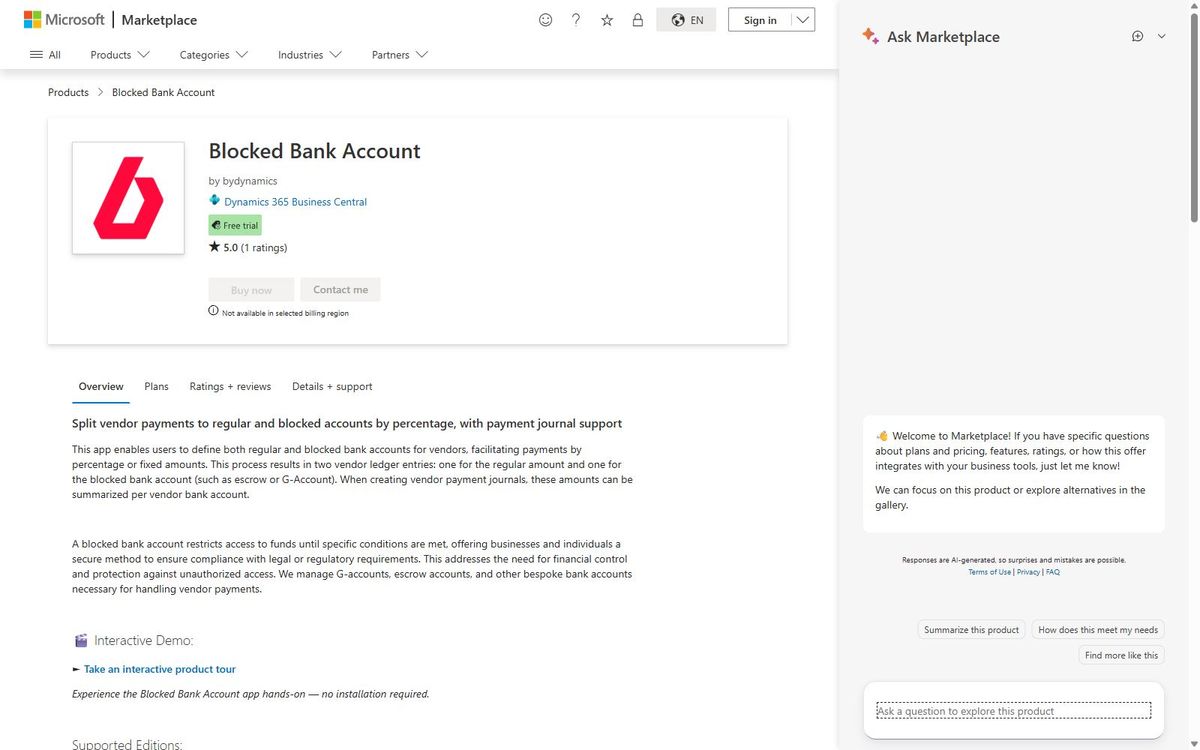This screenshot has width=1200, height=750.
Task: Click the Marketplace header title
Action: [159, 20]
